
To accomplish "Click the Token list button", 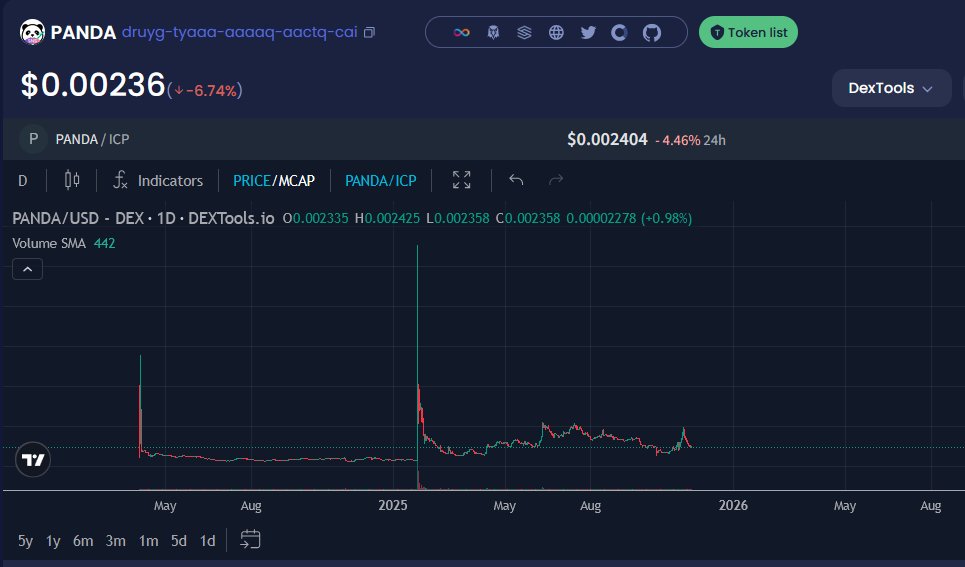I will (748, 32).
